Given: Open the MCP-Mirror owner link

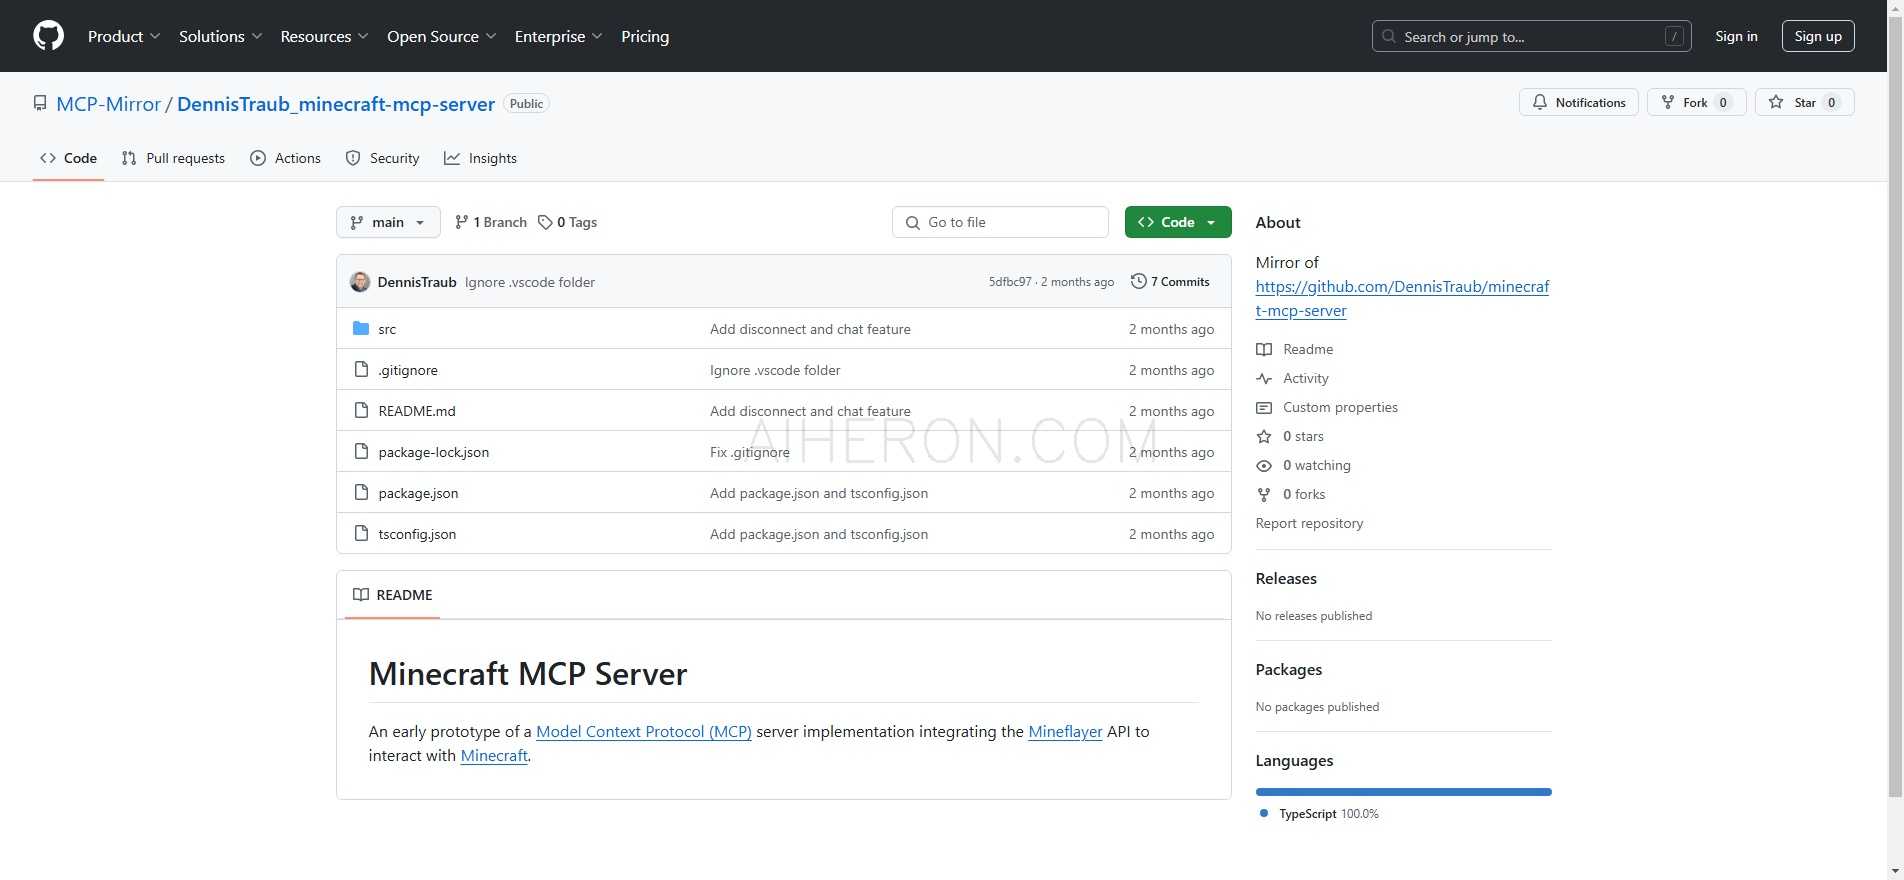Looking at the screenshot, I should (x=108, y=104).
